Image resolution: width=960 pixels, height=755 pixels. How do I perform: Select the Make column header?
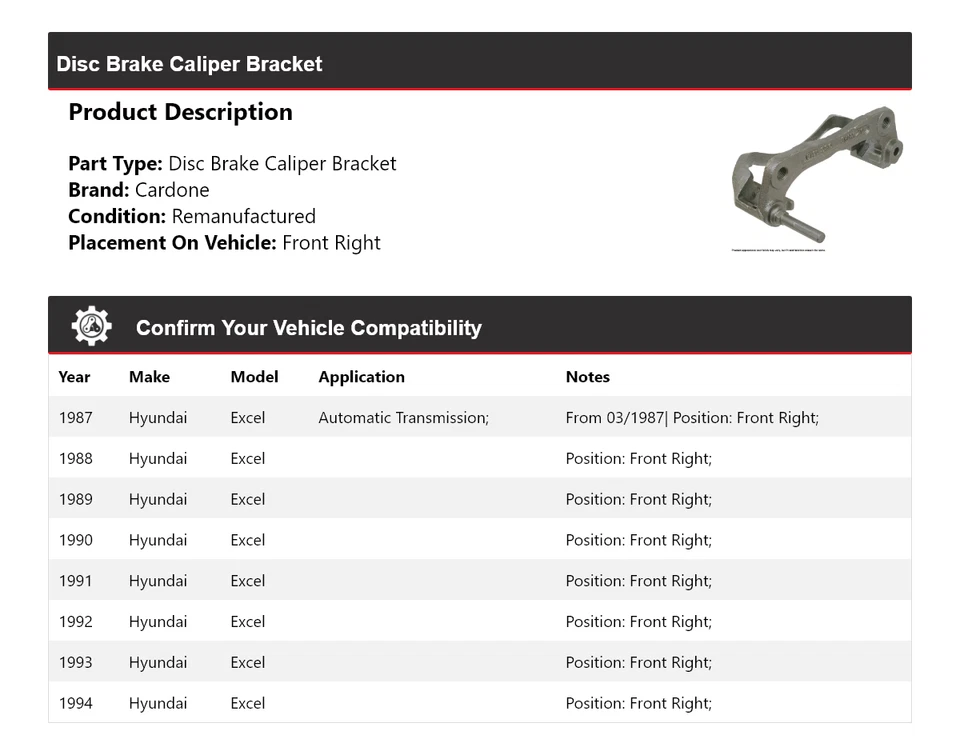149,377
